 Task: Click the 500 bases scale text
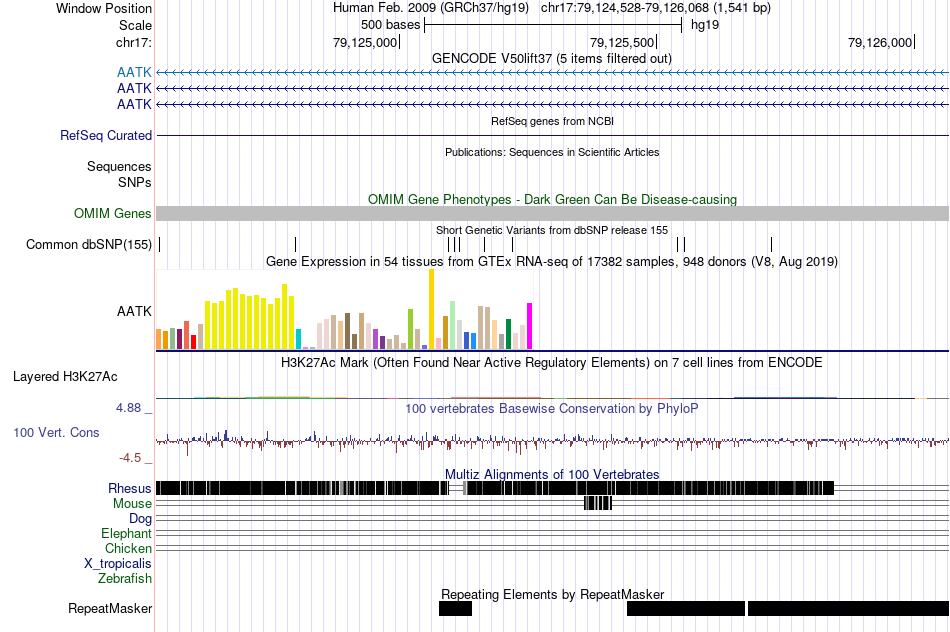[x=390, y=25]
